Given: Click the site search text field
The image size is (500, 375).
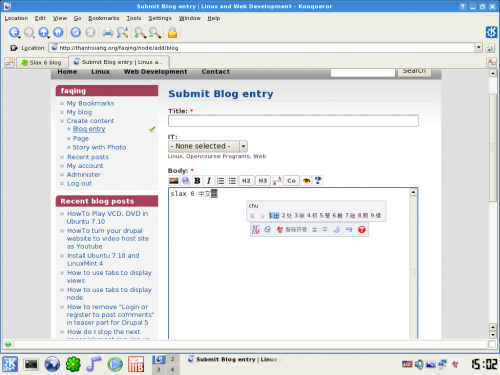Looking at the screenshot, I should pyautogui.click(x=363, y=72).
